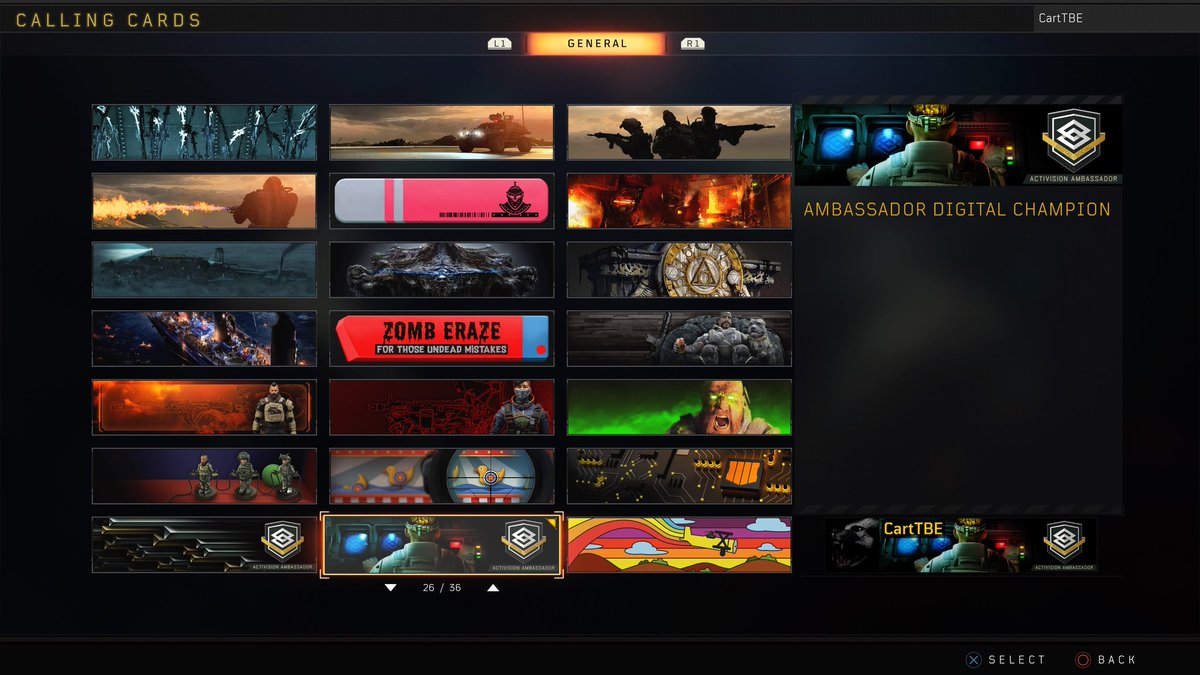This screenshot has width=1200, height=675.
Task: Select the ship with searchlight calling card
Action: pyautogui.click(x=204, y=270)
